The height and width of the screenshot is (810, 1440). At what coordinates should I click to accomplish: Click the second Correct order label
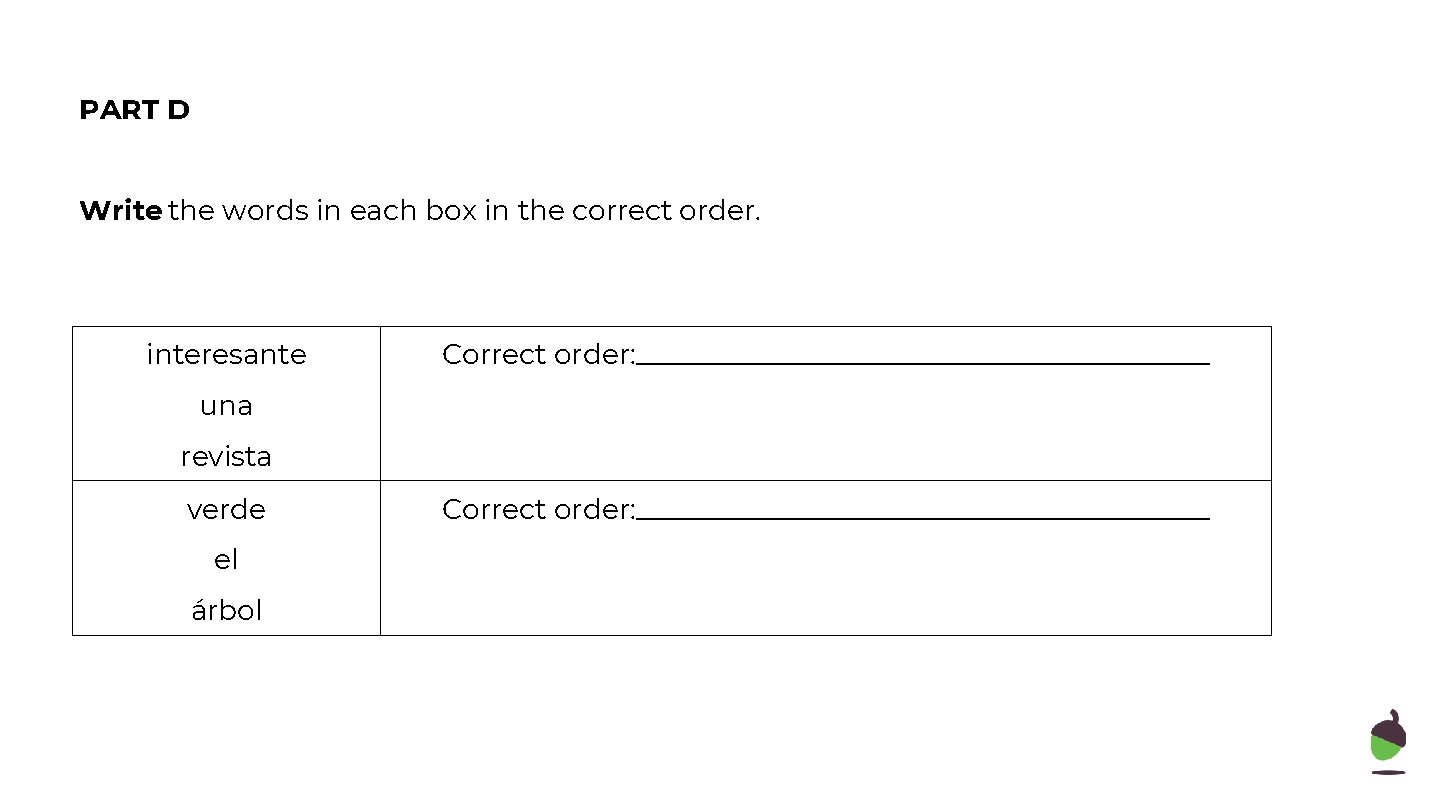539,509
